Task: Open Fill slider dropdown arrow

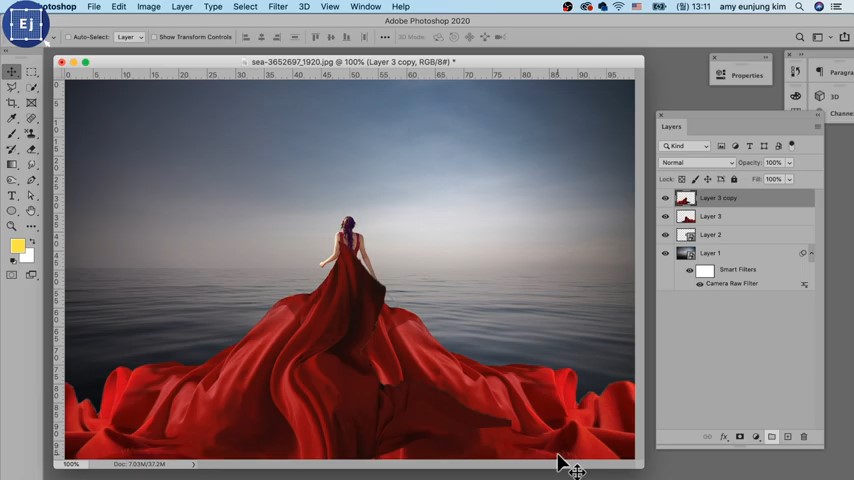Action: click(x=790, y=179)
